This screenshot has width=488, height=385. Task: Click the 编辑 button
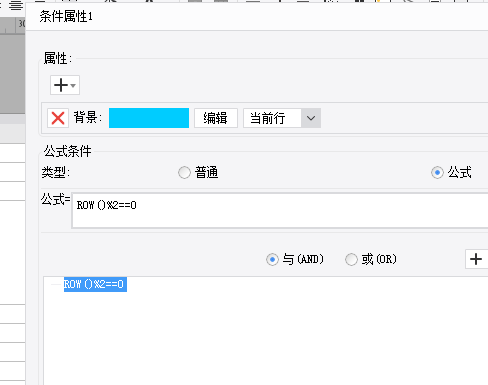point(216,118)
